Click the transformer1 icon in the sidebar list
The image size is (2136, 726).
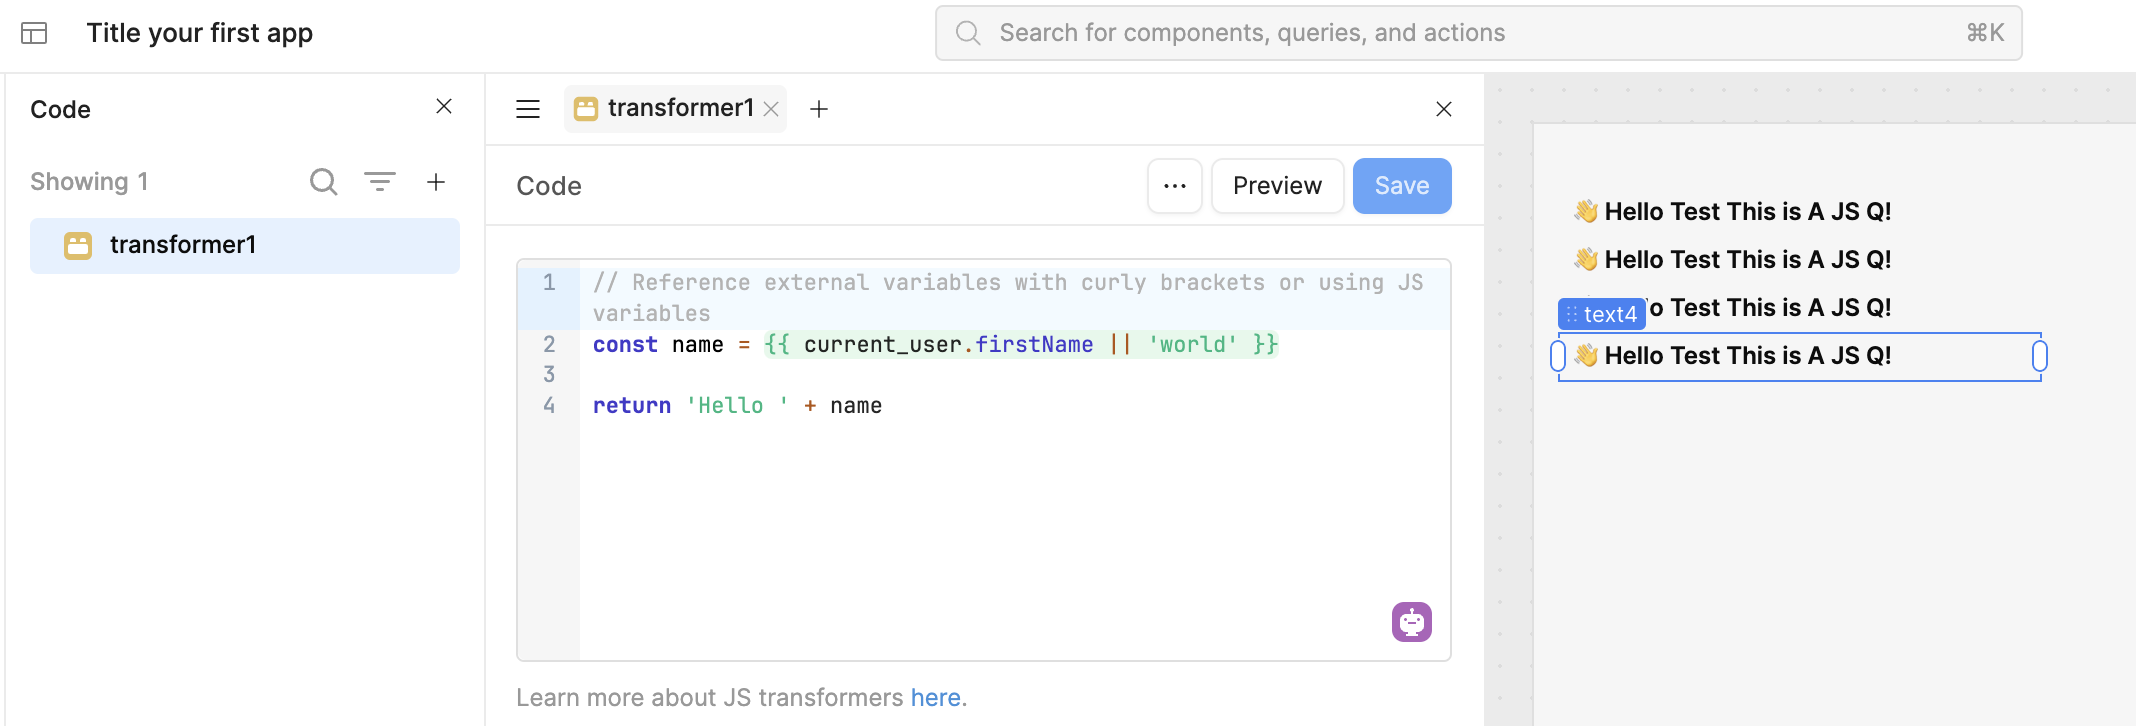click(78, 246)
